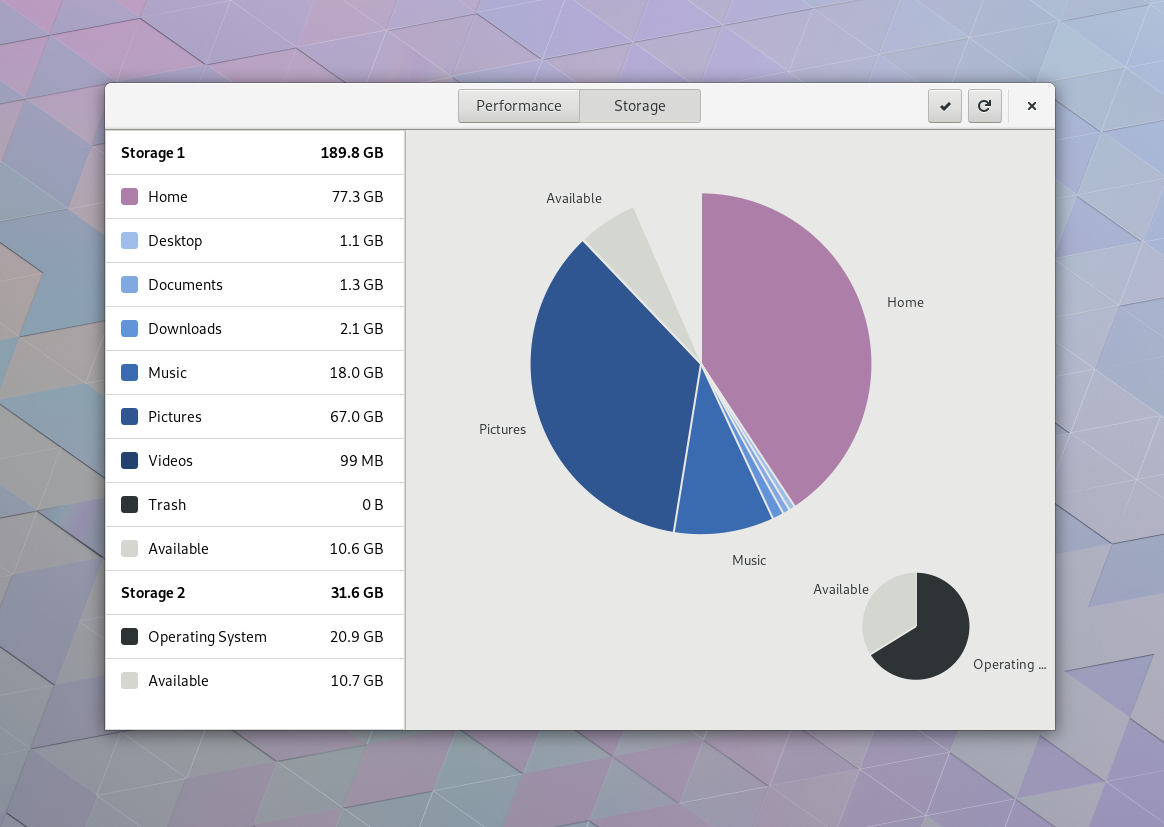Switch to the Performance tab

coord(518,105)
